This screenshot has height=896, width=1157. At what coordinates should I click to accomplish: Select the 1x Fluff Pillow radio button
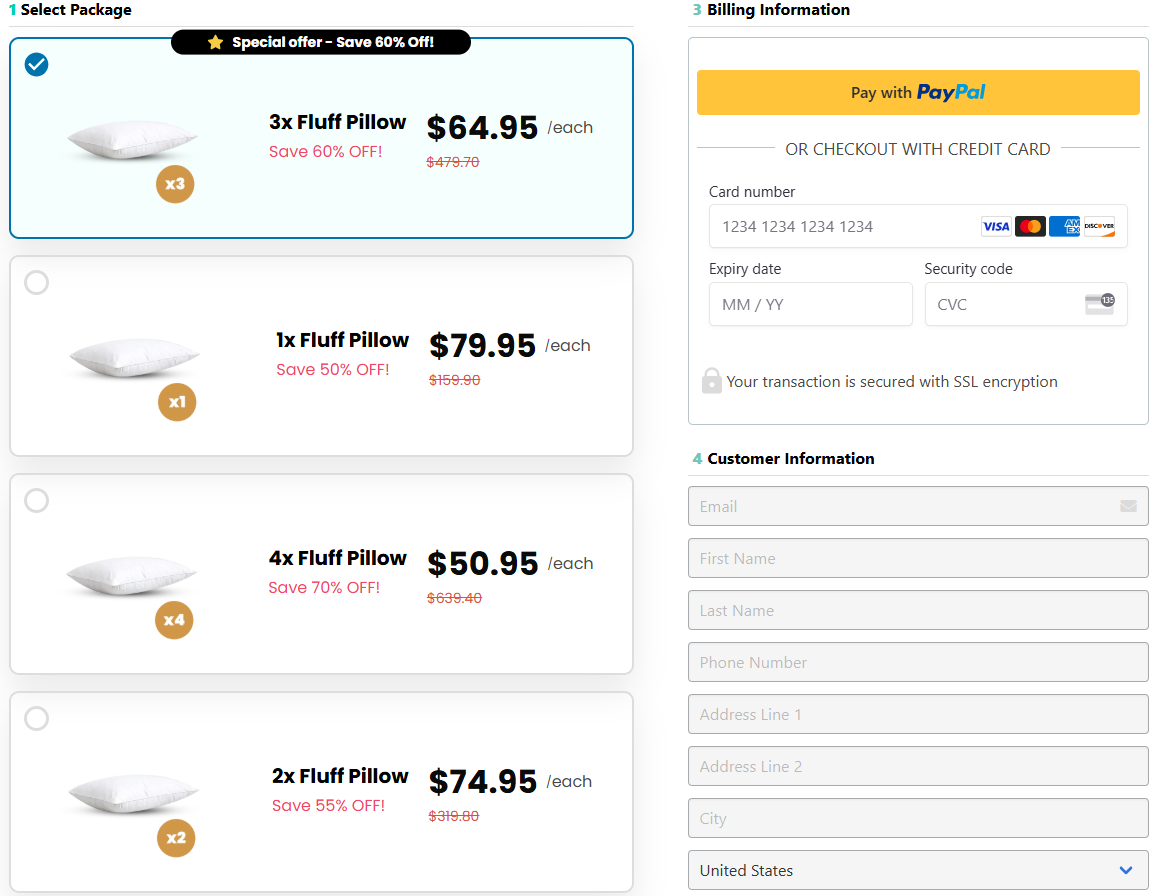coord(36,283)
